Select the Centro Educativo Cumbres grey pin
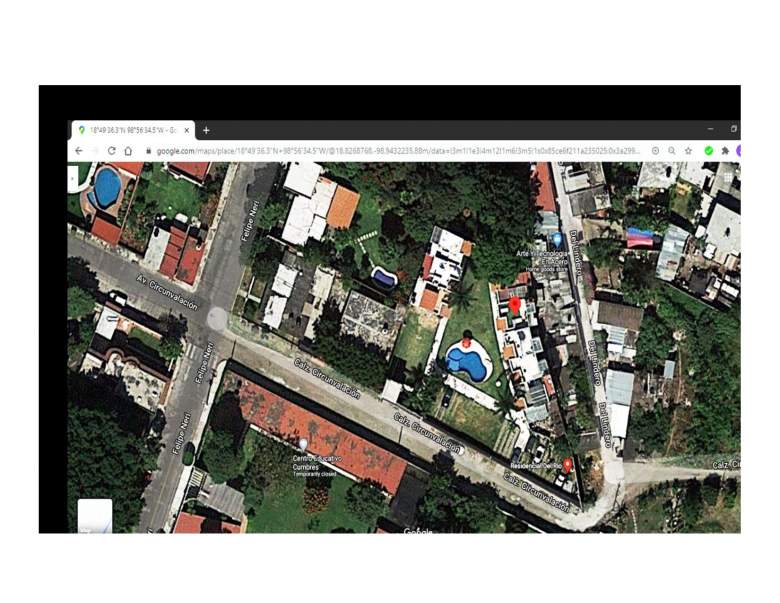The height and width of the screenshot is (603, 780). pos(303,444)
